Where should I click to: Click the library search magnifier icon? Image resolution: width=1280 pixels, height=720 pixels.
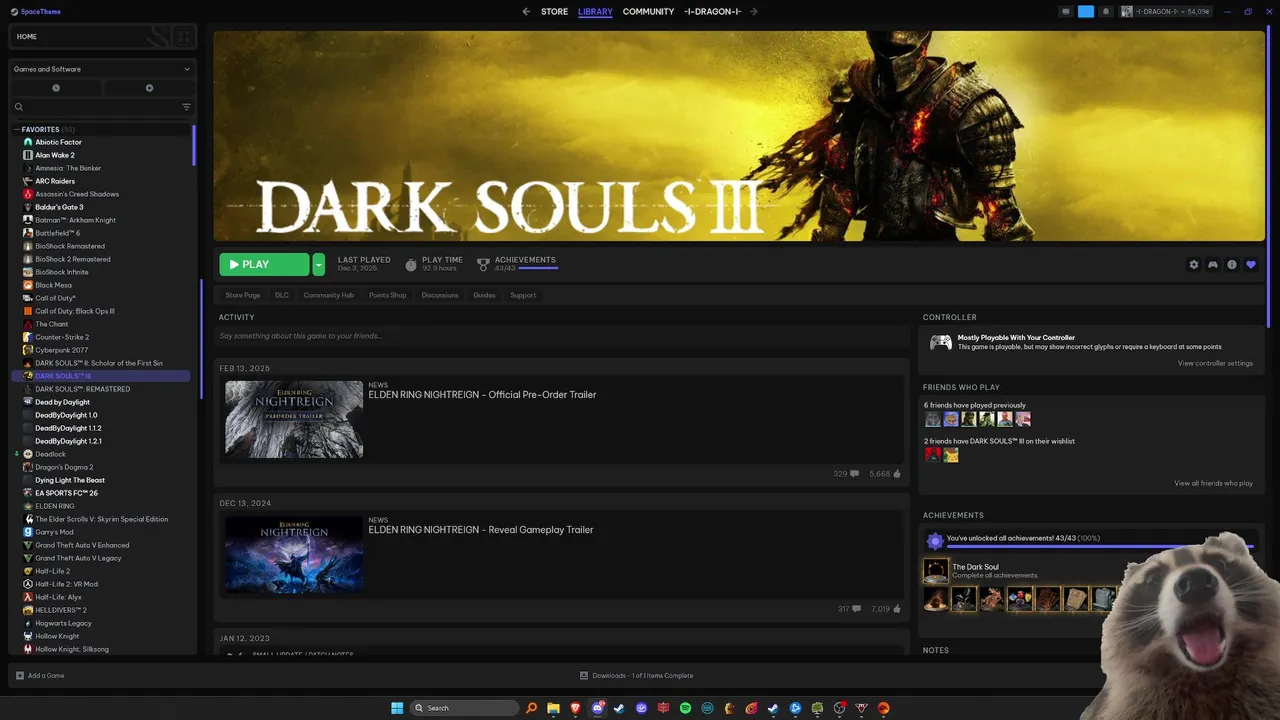(18, 107)
